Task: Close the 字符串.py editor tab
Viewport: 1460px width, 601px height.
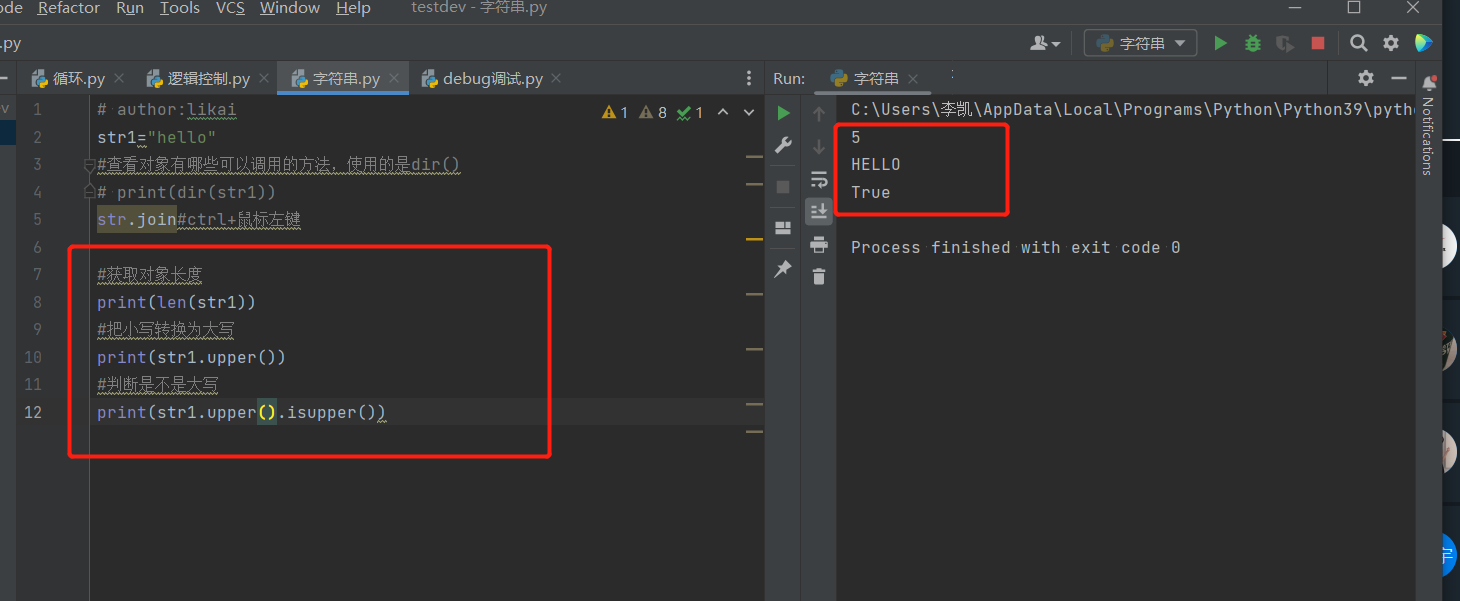Action: click(394, 78)
